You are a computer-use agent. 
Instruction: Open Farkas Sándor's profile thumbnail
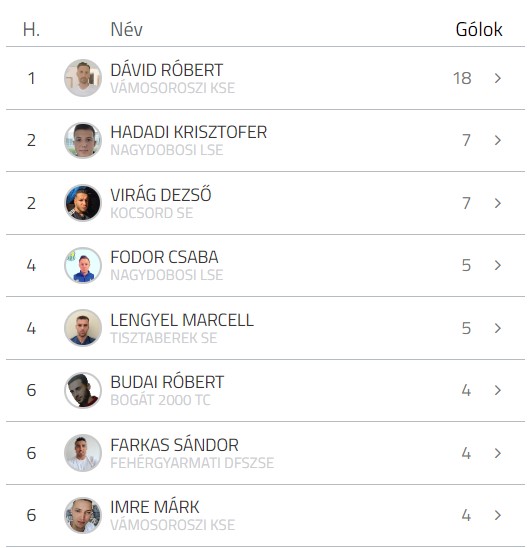(83, 453)
